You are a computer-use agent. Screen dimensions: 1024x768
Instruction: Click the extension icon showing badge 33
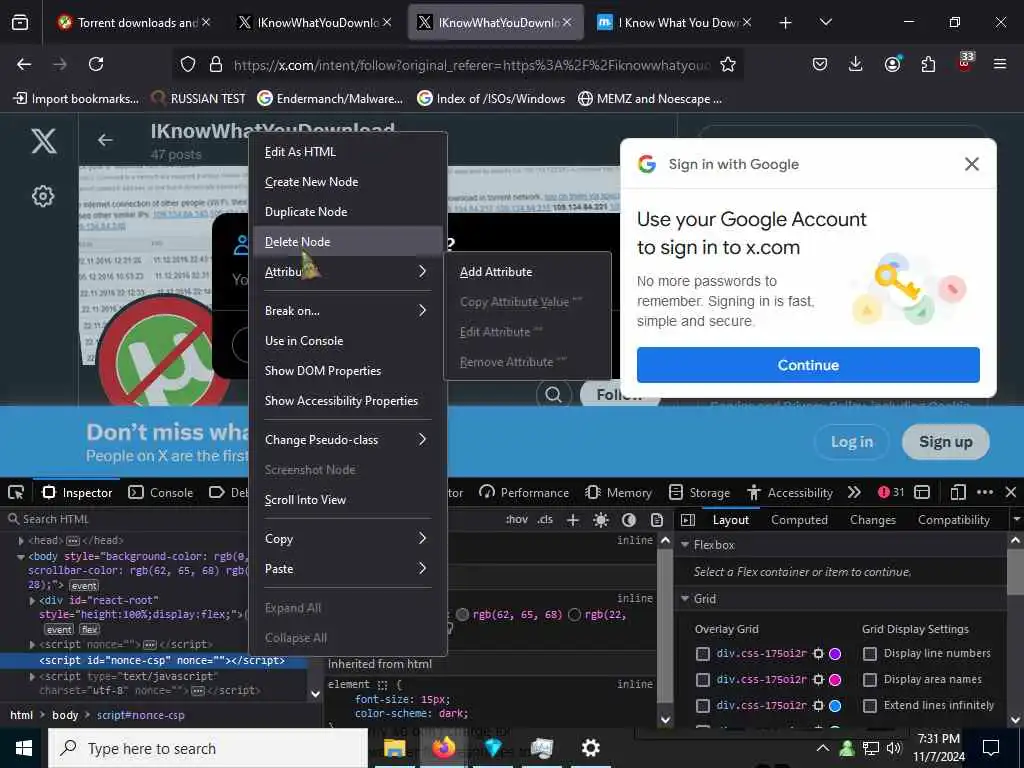point(965,62)
